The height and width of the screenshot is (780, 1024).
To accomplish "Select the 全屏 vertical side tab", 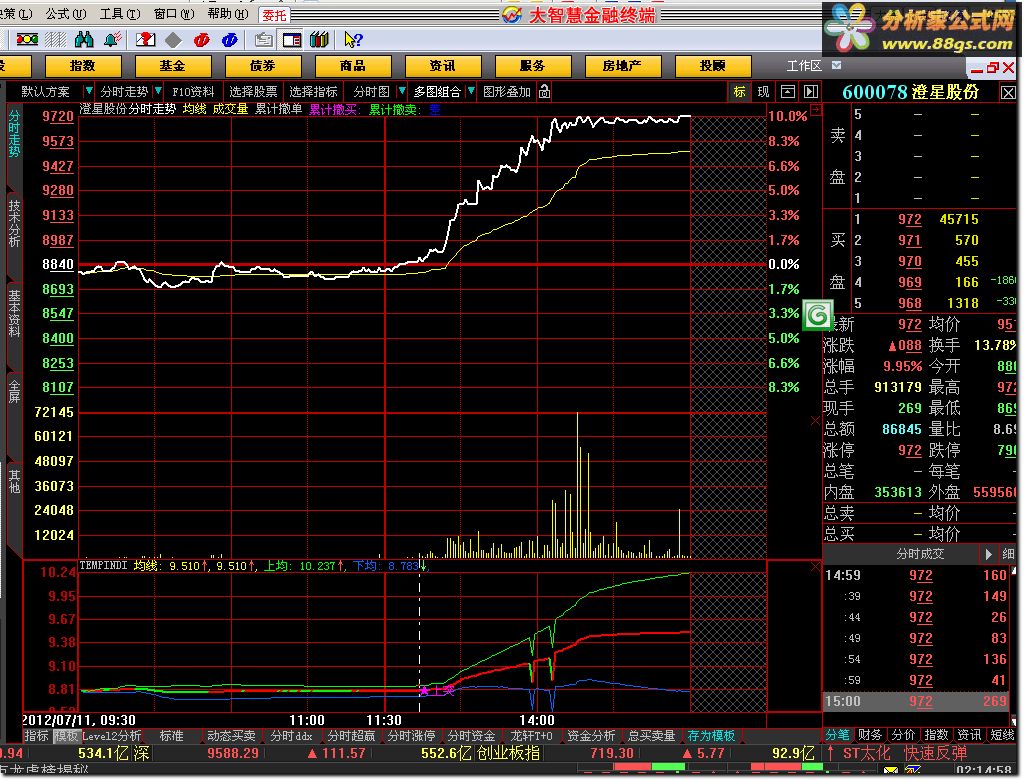I will pyautogui.click(x=14, y=392).
